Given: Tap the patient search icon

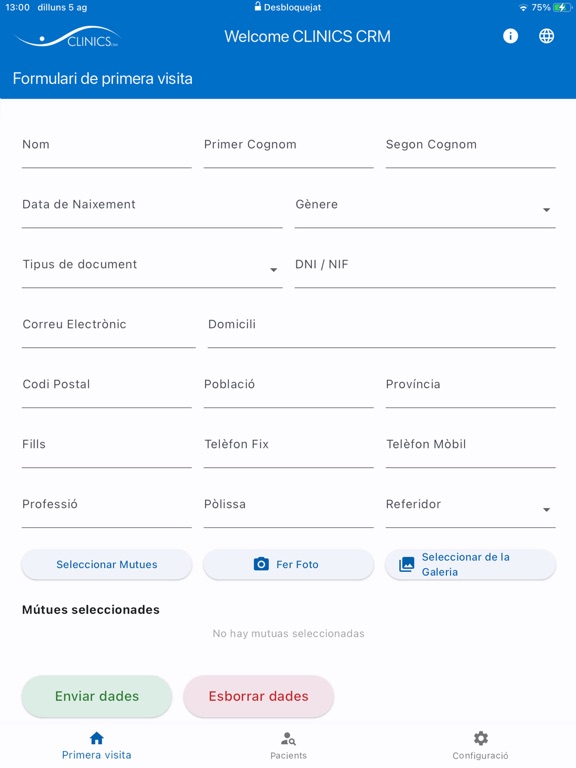Looking at the screenshot, I should (288, 738).
